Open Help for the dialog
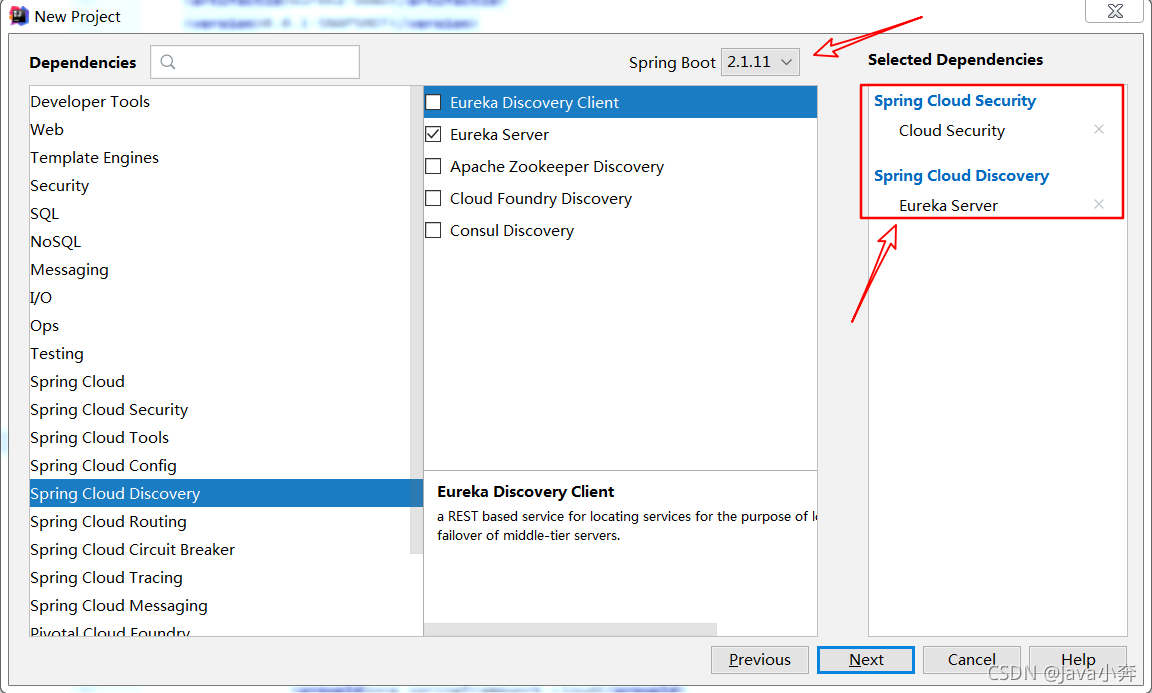 click(1078, 659)
